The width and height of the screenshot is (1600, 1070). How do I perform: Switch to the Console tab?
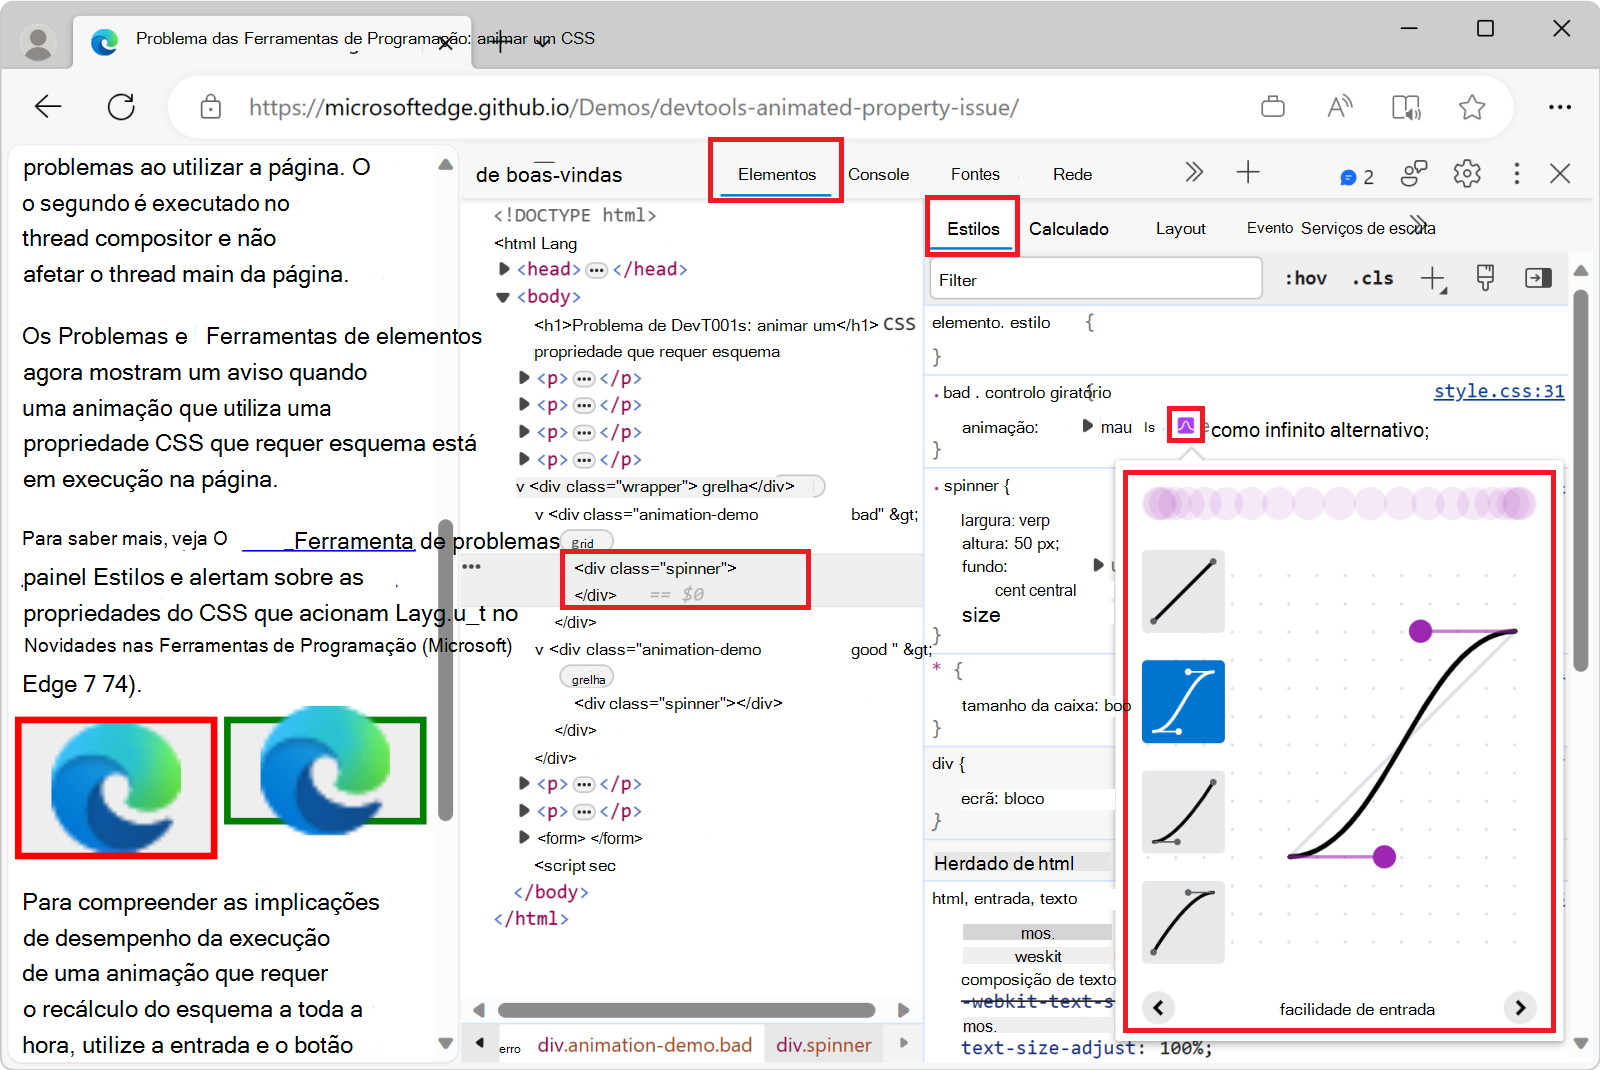tap(878, 174)
